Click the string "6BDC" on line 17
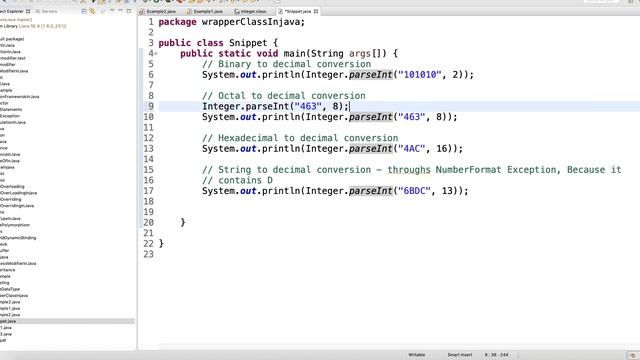 (414, 191)
